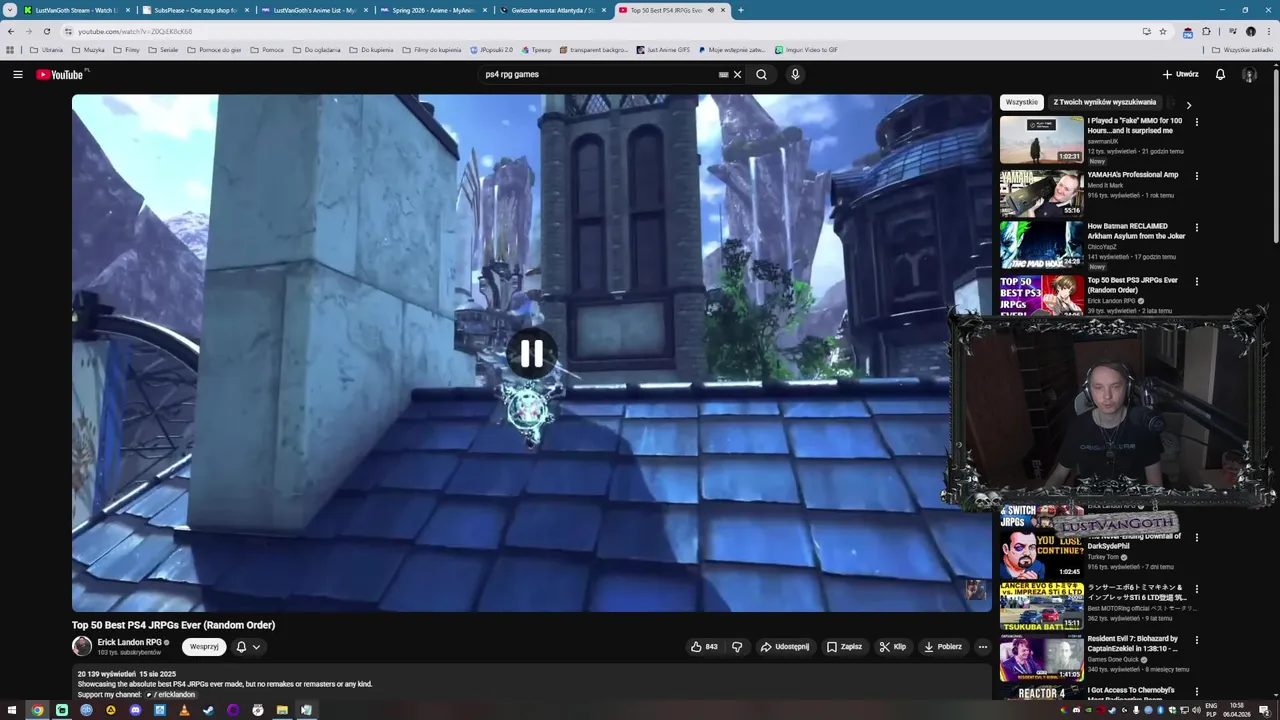The width and height of the screenshot is (1280, 720).
Task: Open Steam from the taskbar
Action: (x=208, y=710)
